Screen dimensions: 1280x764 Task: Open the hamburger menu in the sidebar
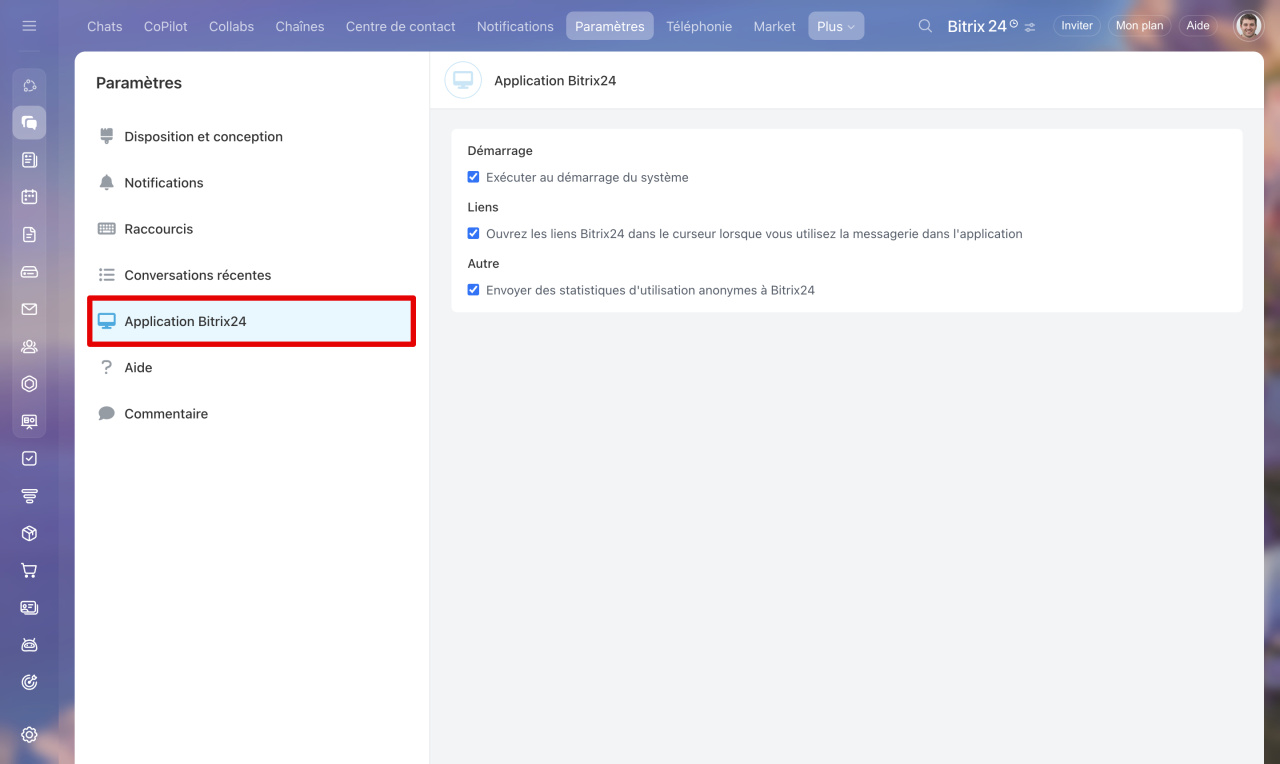coord(29,26)
